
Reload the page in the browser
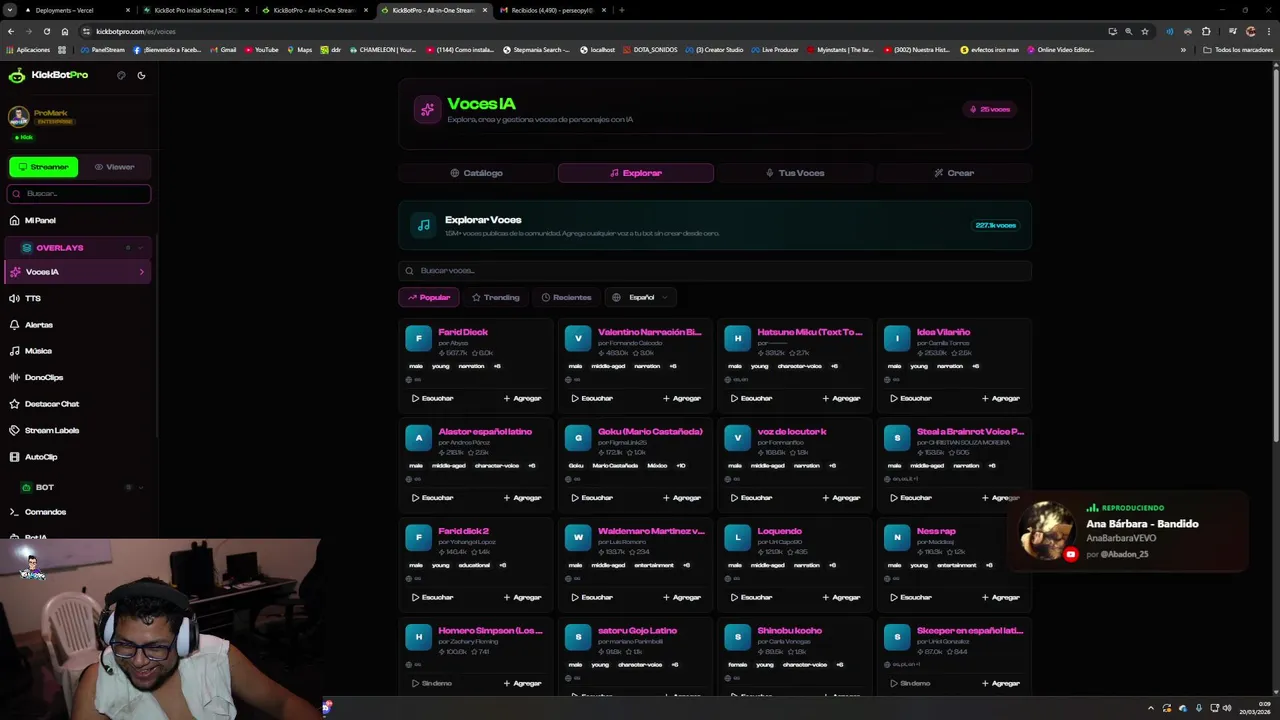pyautogui.click(x=46, y=31)
